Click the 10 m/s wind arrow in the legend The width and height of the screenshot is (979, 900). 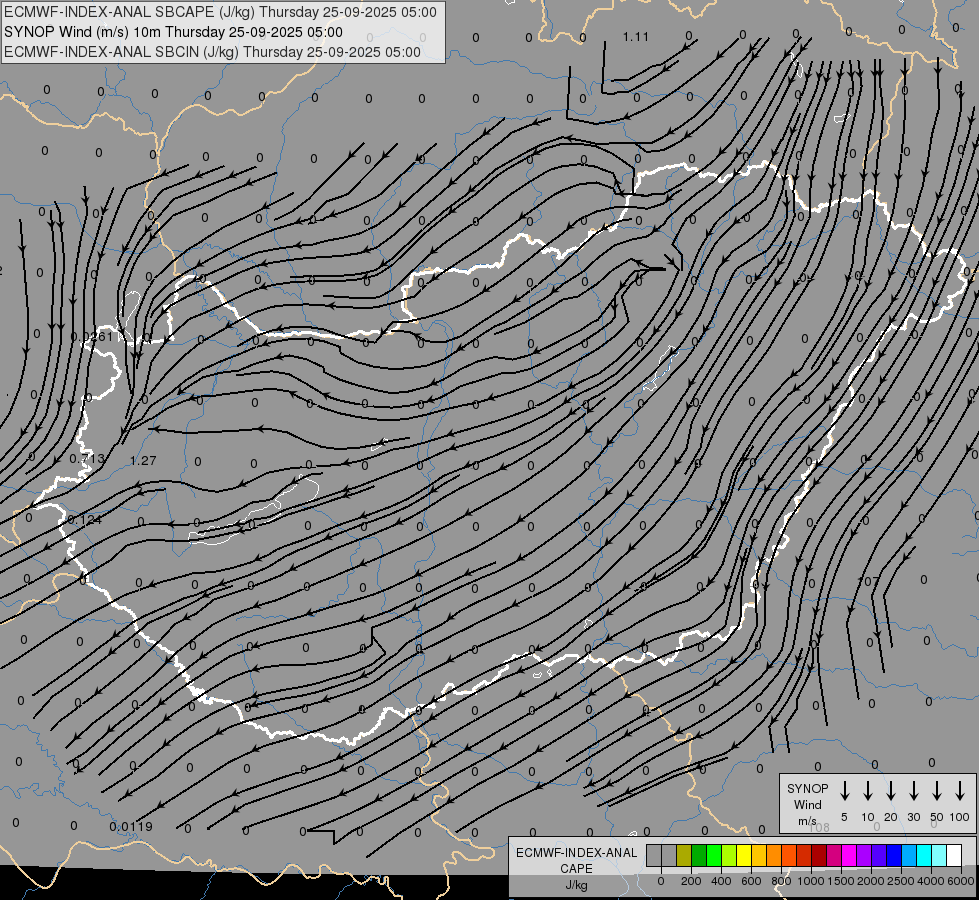(x=868, y=791)
